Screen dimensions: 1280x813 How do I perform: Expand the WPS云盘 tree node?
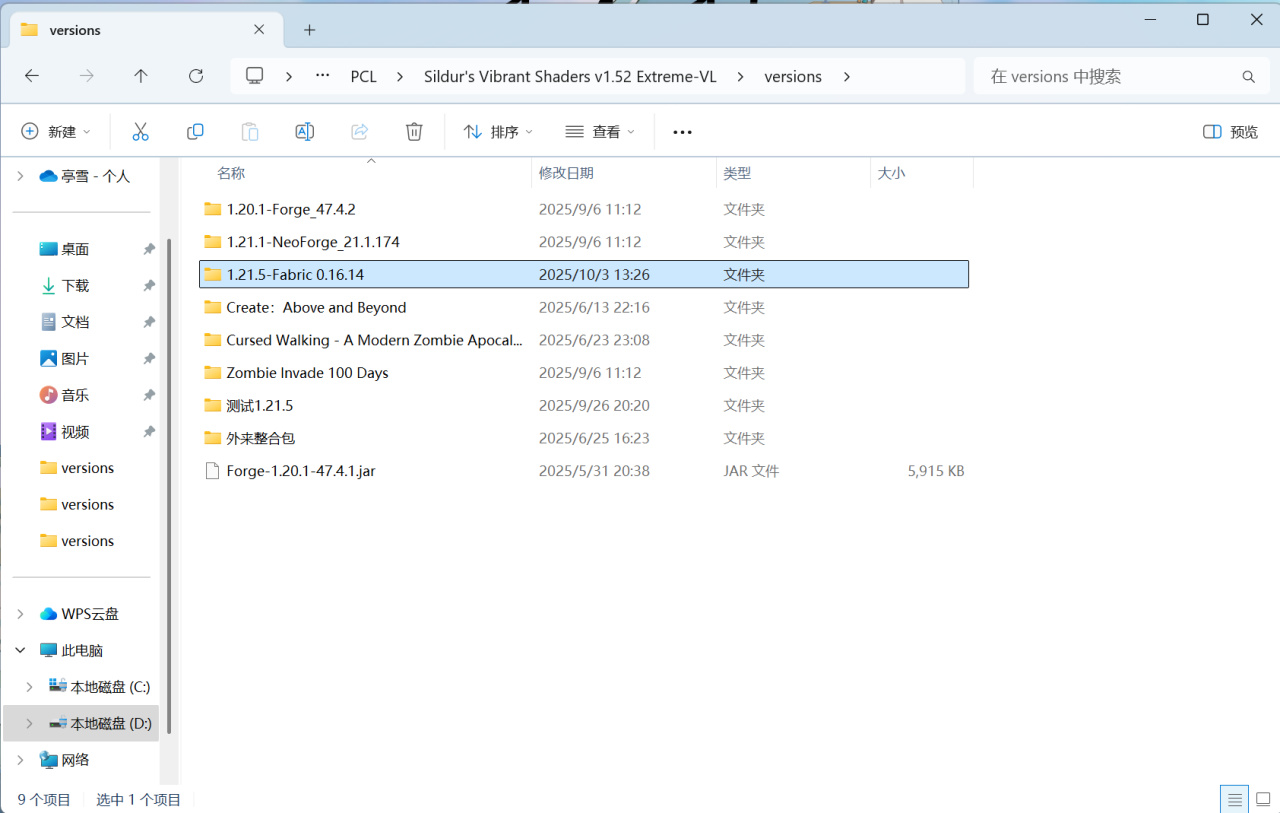20,614
